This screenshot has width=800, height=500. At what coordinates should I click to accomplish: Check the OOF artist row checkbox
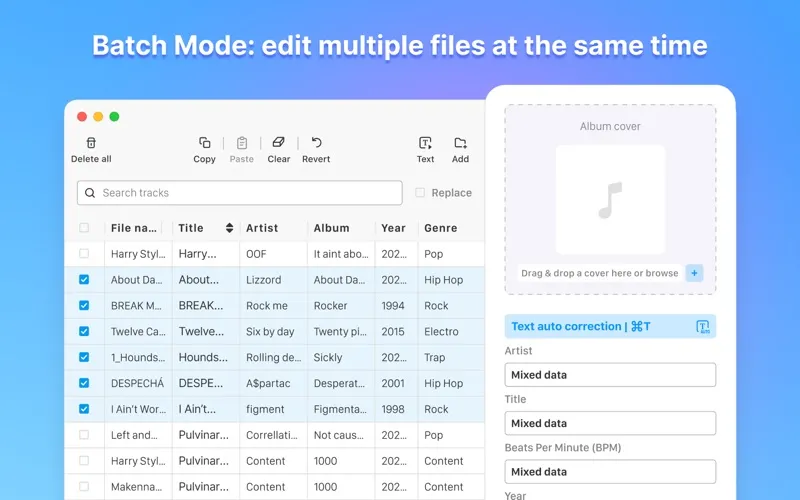[84, 254]
